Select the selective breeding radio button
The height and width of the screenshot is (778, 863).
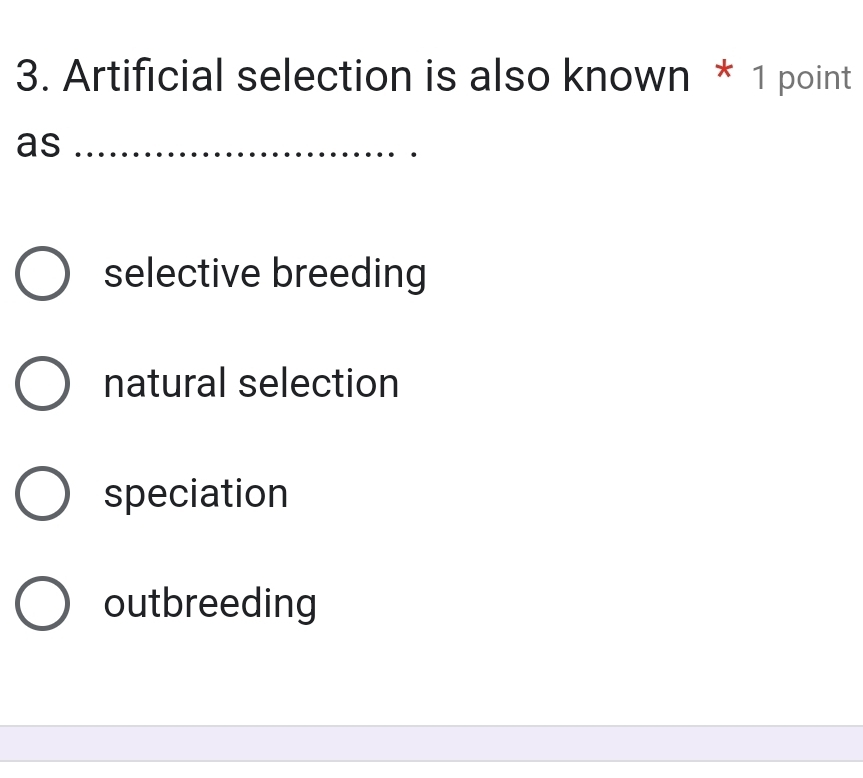(x=42, y=273)
